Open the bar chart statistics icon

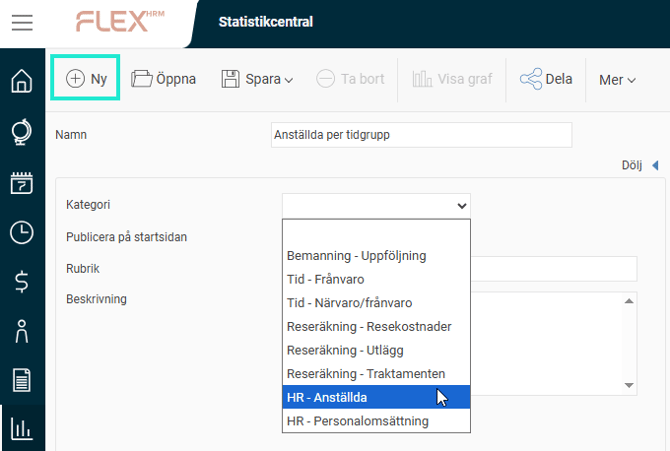coord(21,429)
